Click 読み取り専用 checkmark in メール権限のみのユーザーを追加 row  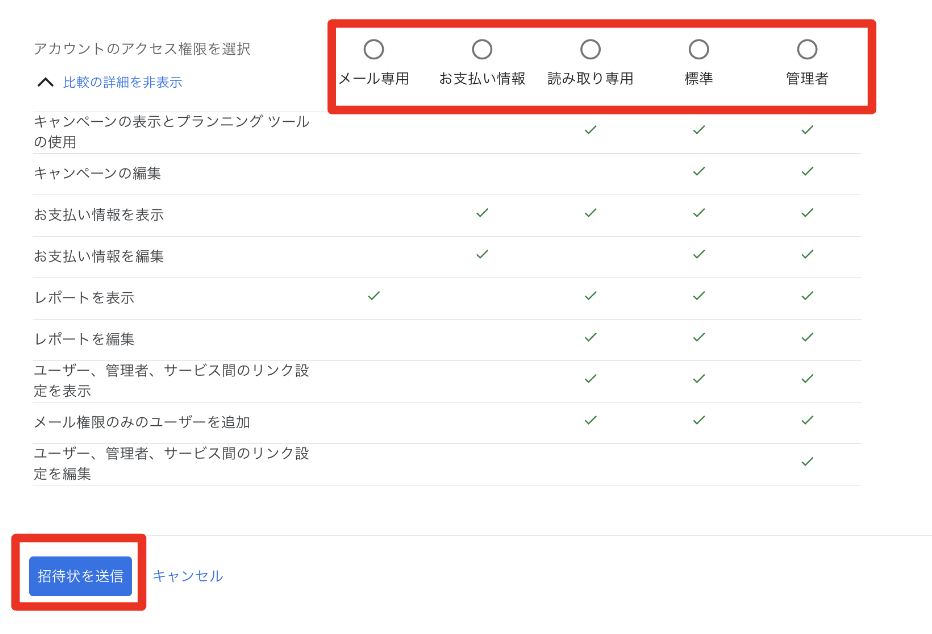pyautogui.click(x=590, y=420)
